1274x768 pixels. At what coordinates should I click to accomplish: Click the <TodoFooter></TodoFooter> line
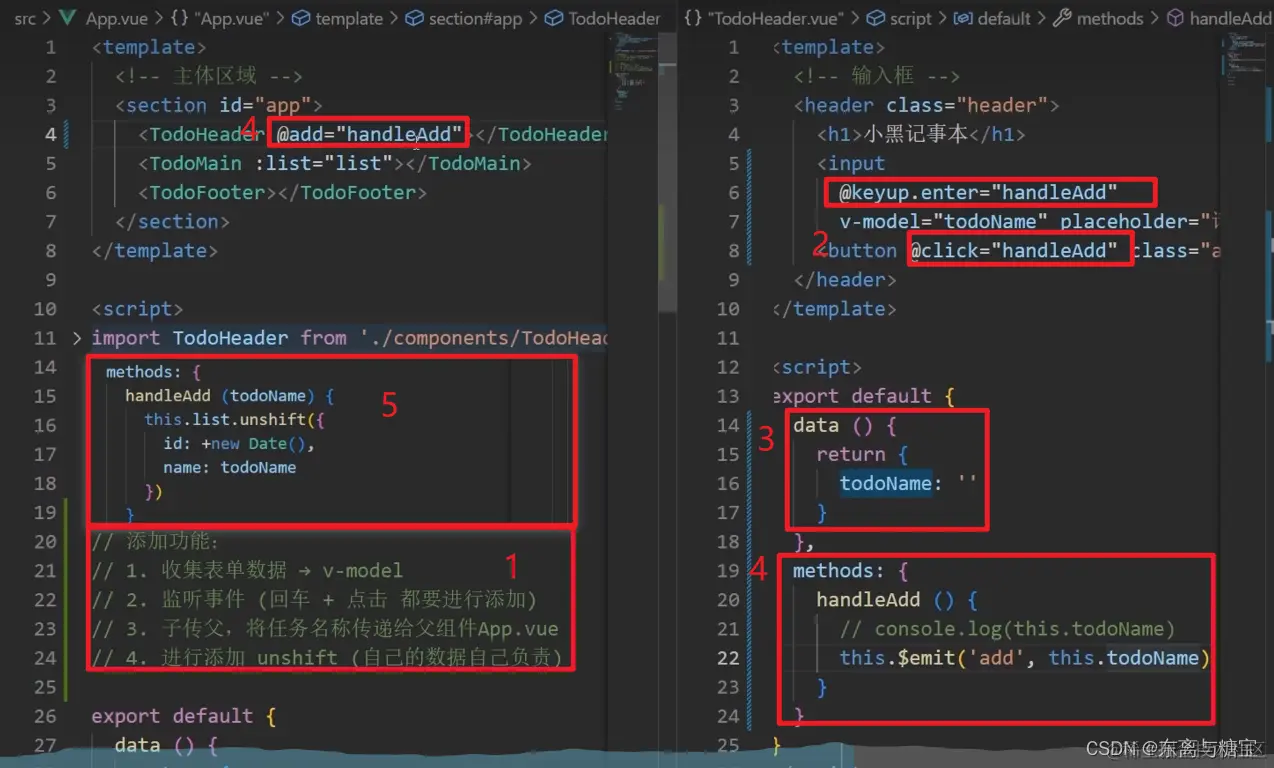282,192
